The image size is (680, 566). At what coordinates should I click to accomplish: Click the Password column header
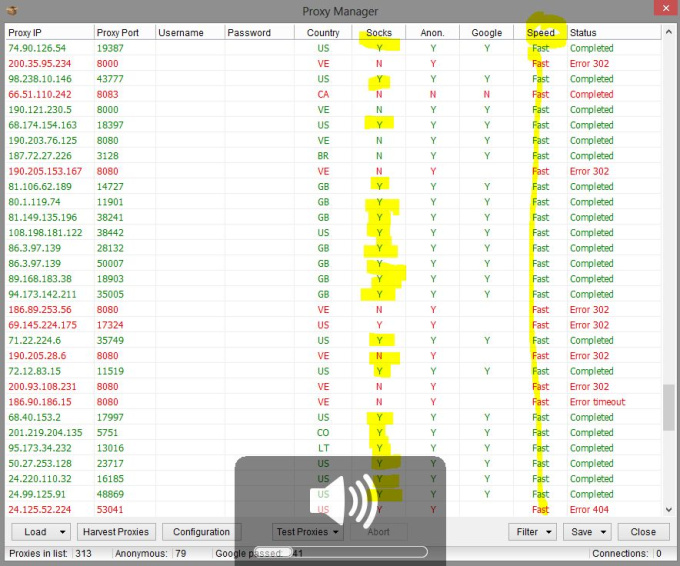[259, 33]
